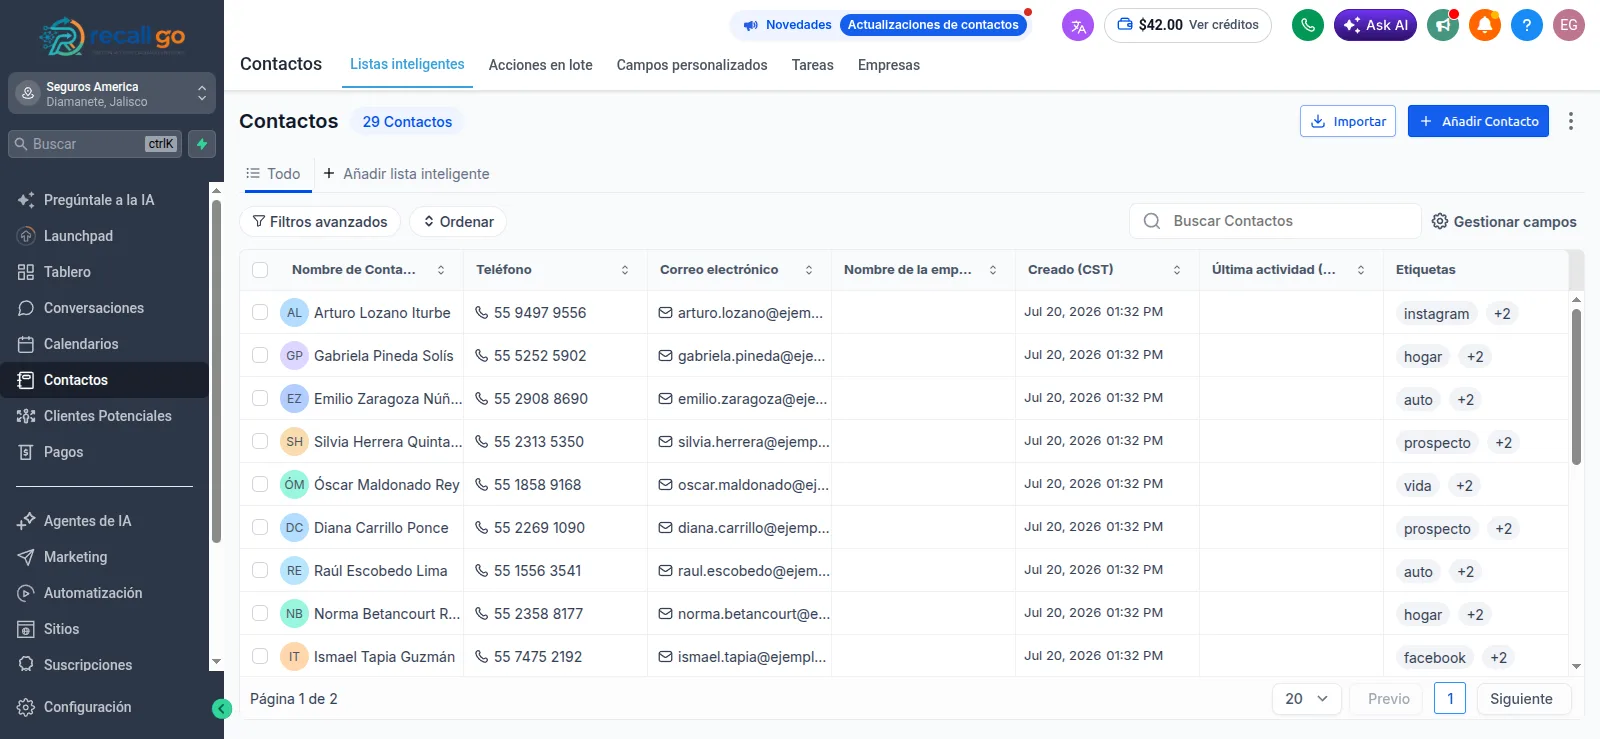This screenshot has width=1600, height=739.
Task: Click the ÓM contact avatar
Action: 294,485
